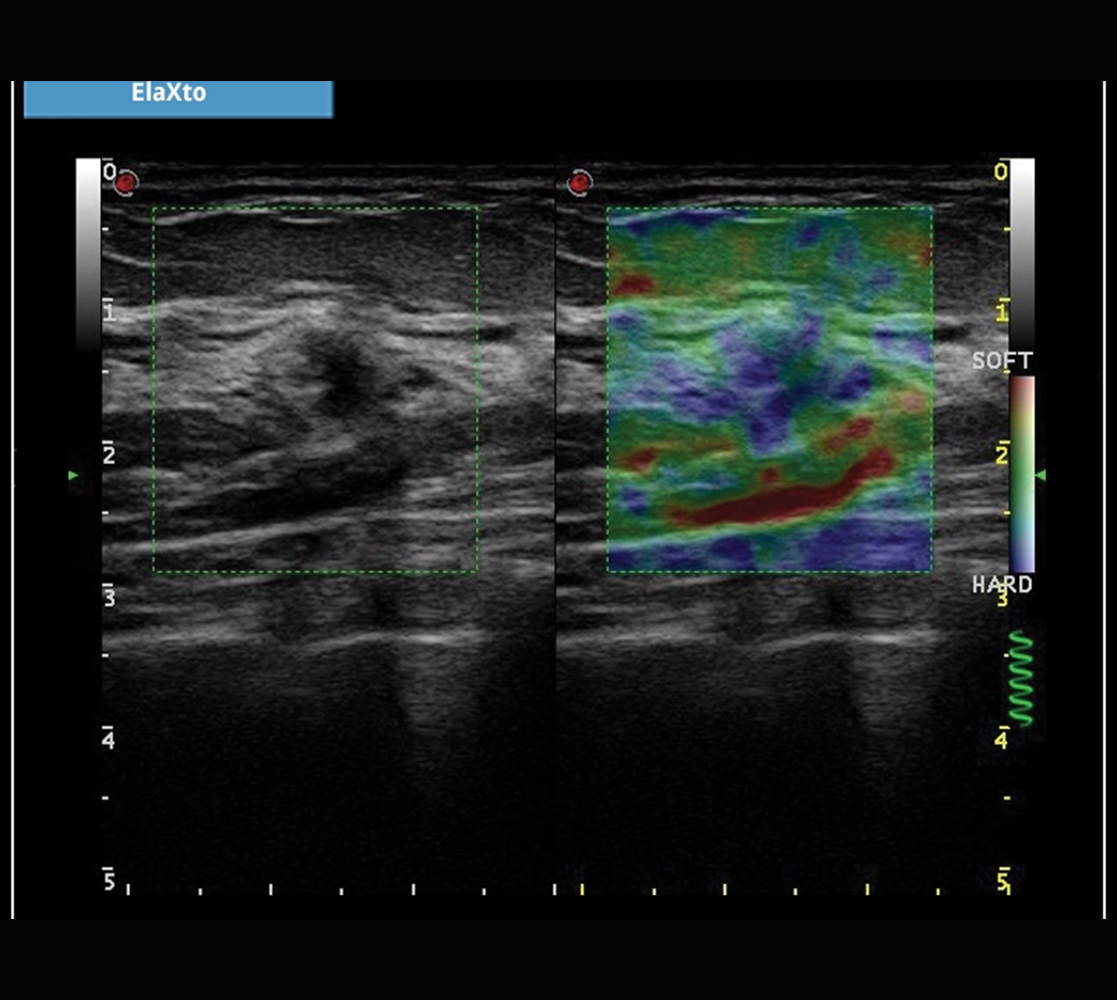Click the white depth label 5 on the left scale
This screenshot has width=1117, height=1000.
(x=109, y=882)
